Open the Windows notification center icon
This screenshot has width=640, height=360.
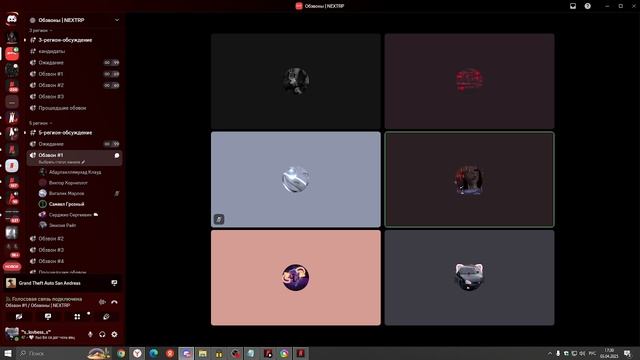pyautogui.click(x=628, y=353)
